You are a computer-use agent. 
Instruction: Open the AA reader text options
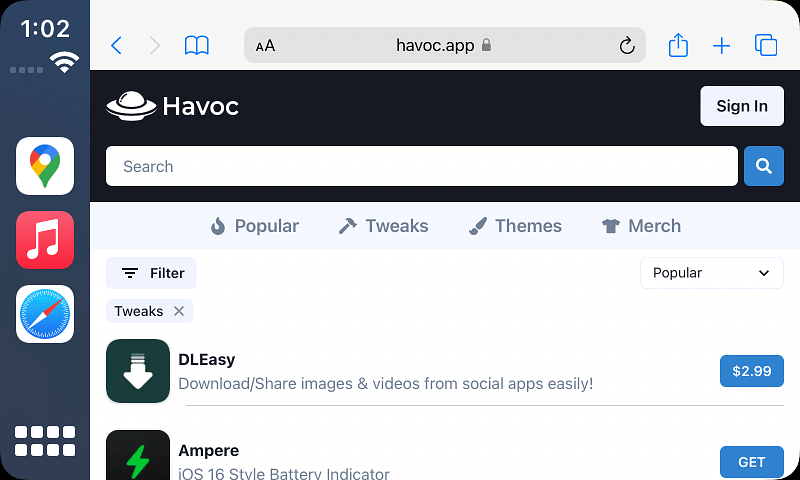(x=265, y=46)
